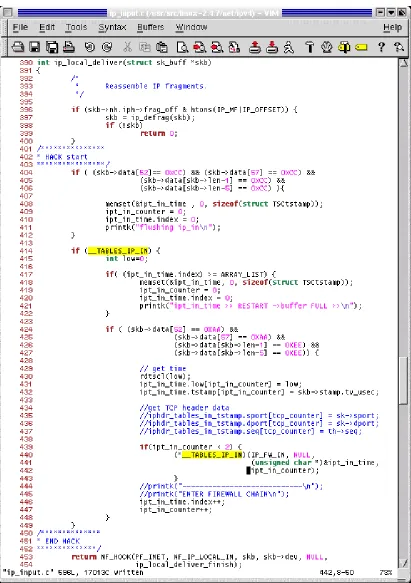Open the Tools menu

76,28
